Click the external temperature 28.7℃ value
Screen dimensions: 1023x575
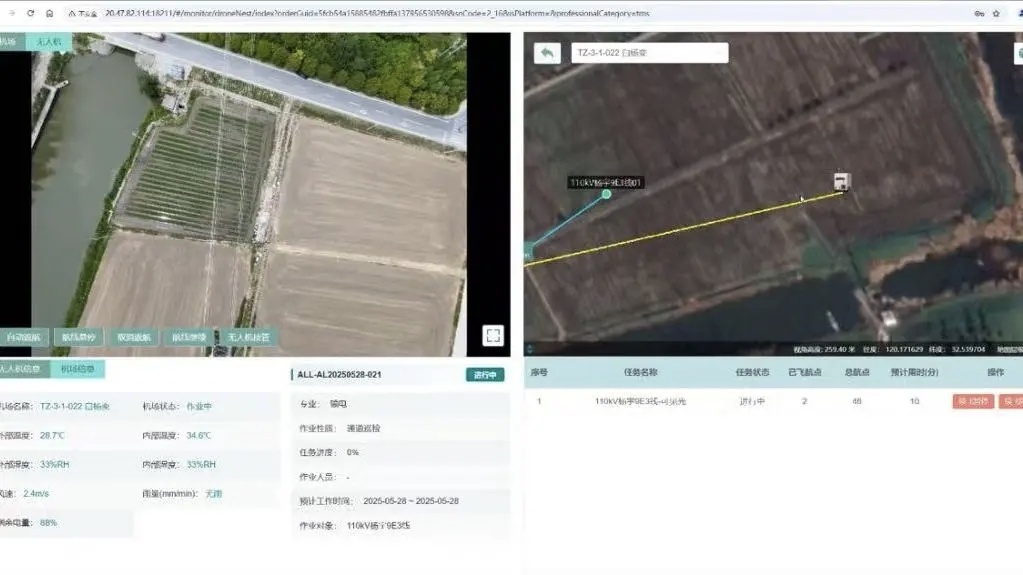52,435
